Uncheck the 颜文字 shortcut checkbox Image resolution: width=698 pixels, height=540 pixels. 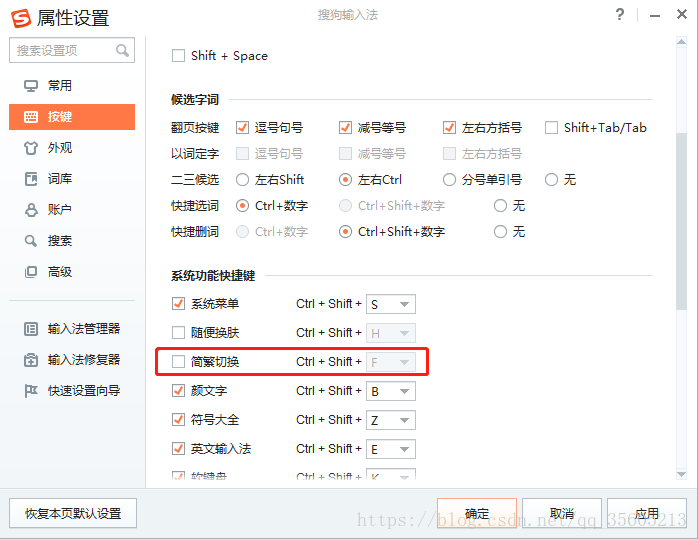(179, 391)
